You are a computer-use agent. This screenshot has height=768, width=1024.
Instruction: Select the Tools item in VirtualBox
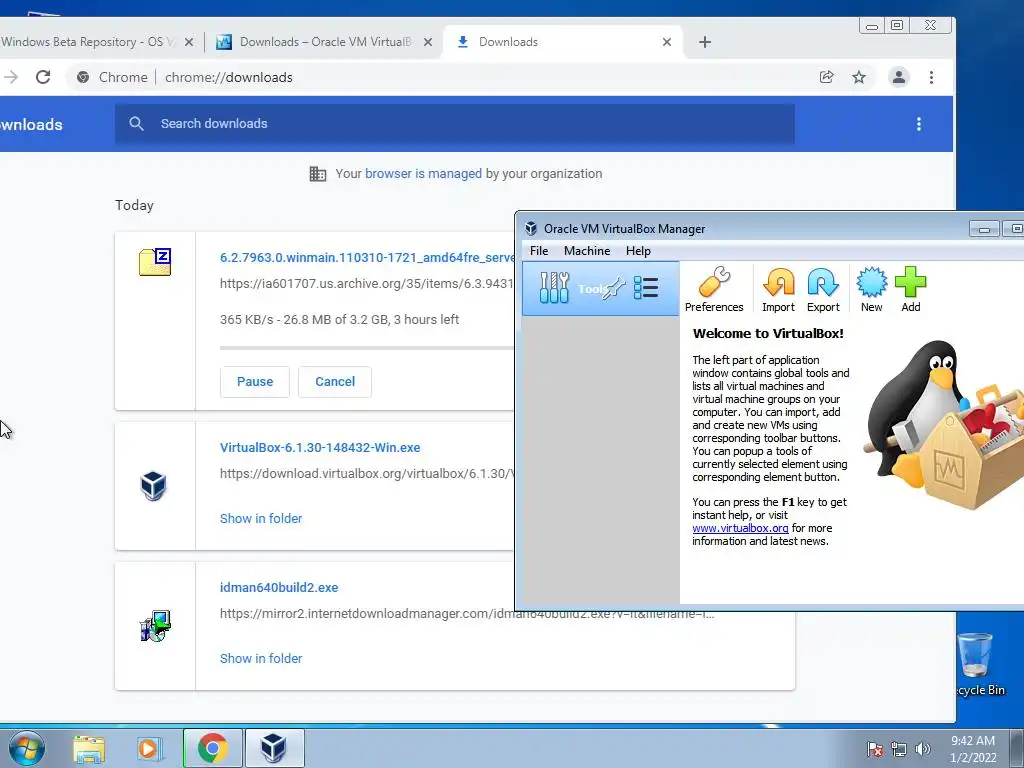tap(600, 288)
